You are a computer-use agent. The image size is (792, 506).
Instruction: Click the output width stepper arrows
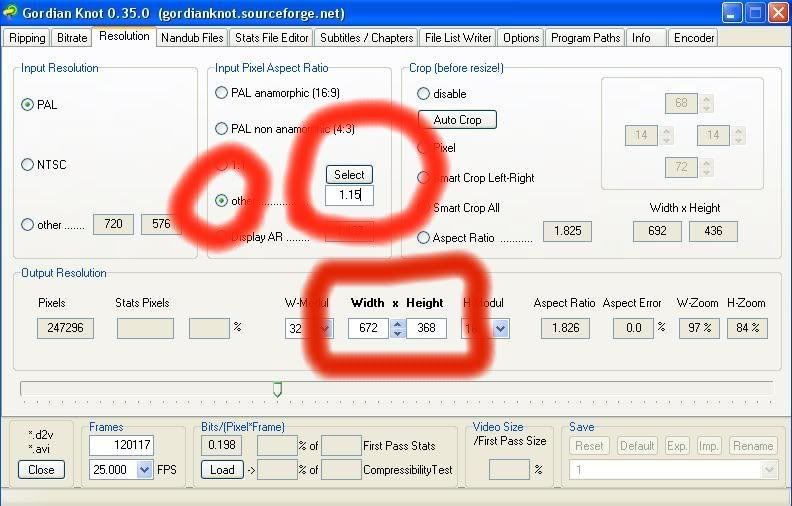click(398, 329)
